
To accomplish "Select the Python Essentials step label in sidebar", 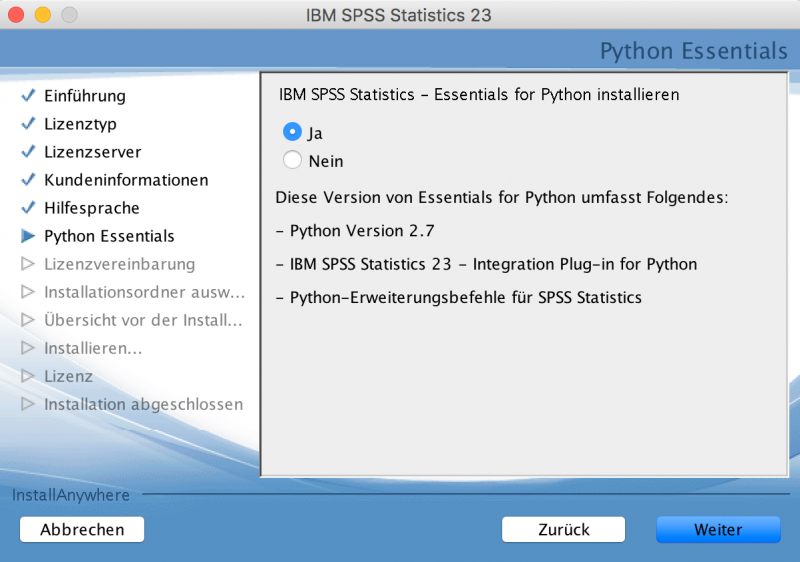I will pos(109,236).
